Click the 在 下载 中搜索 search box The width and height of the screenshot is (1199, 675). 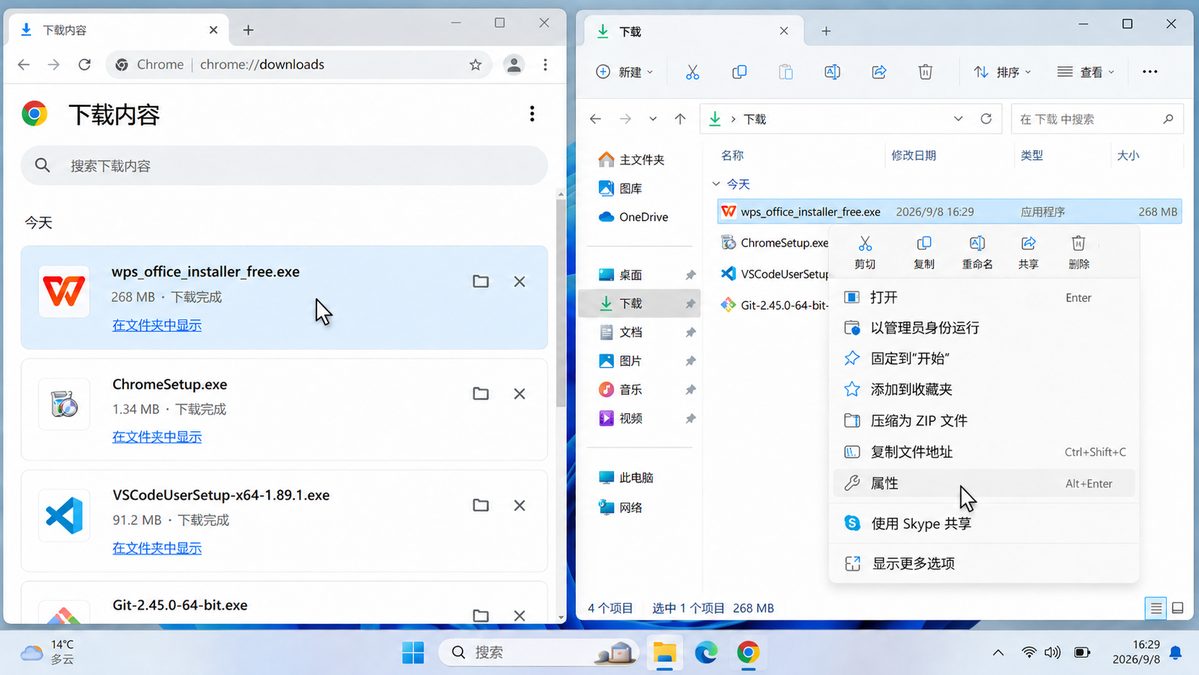pyautogui.click(x=1097, y=118)
